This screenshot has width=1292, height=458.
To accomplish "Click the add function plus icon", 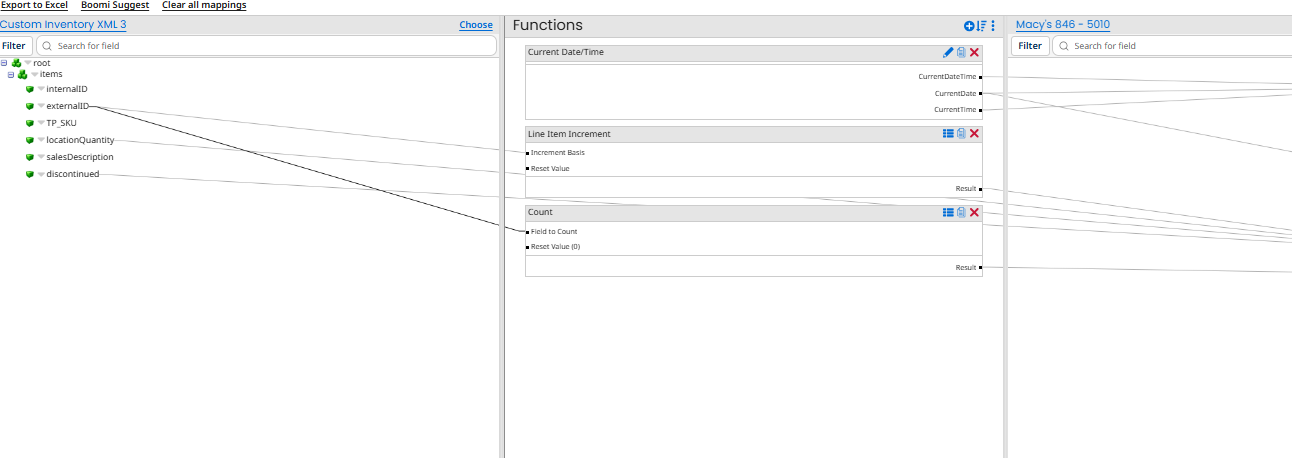I will coord(969,26).
